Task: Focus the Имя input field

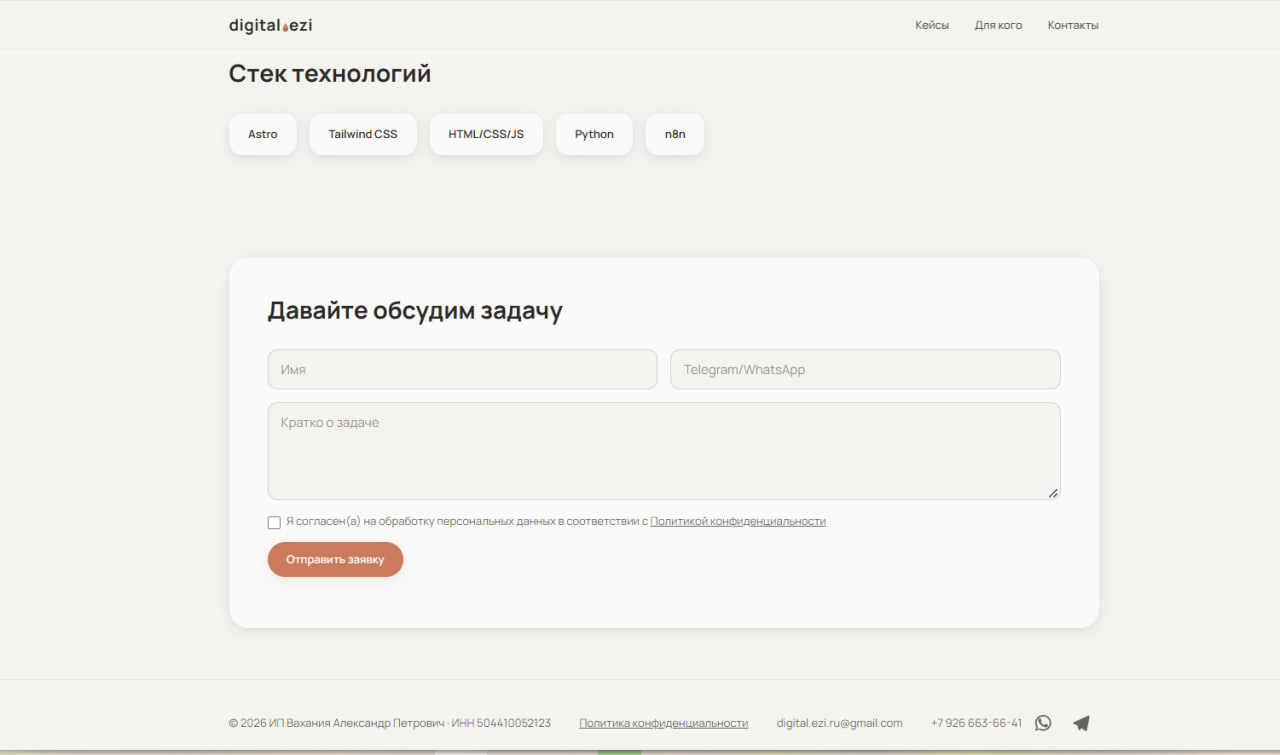Action: point(462,369)
